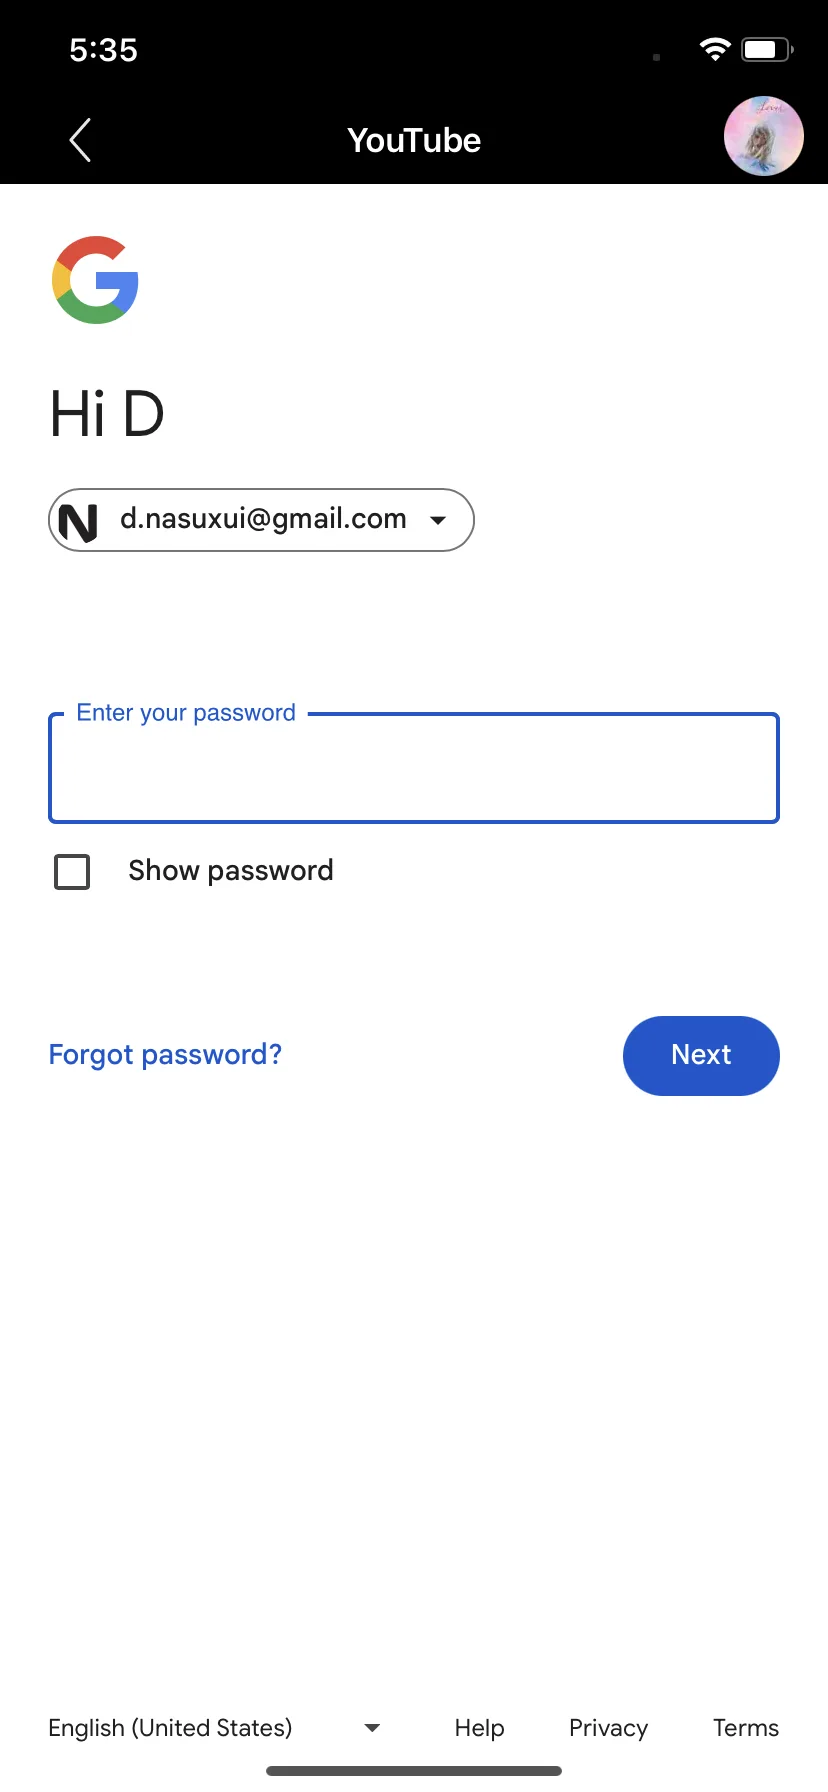Image resolution: width=828 pixels, height=1792 pixels.
Task: Click the N account icon in the email chip
Action: [x=78, y=522]
